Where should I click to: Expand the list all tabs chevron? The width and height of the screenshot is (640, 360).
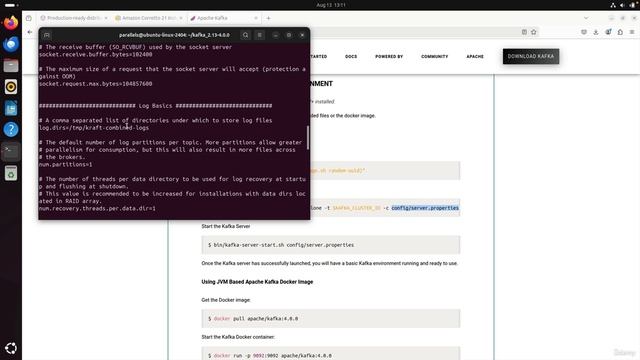click(586, 18)
